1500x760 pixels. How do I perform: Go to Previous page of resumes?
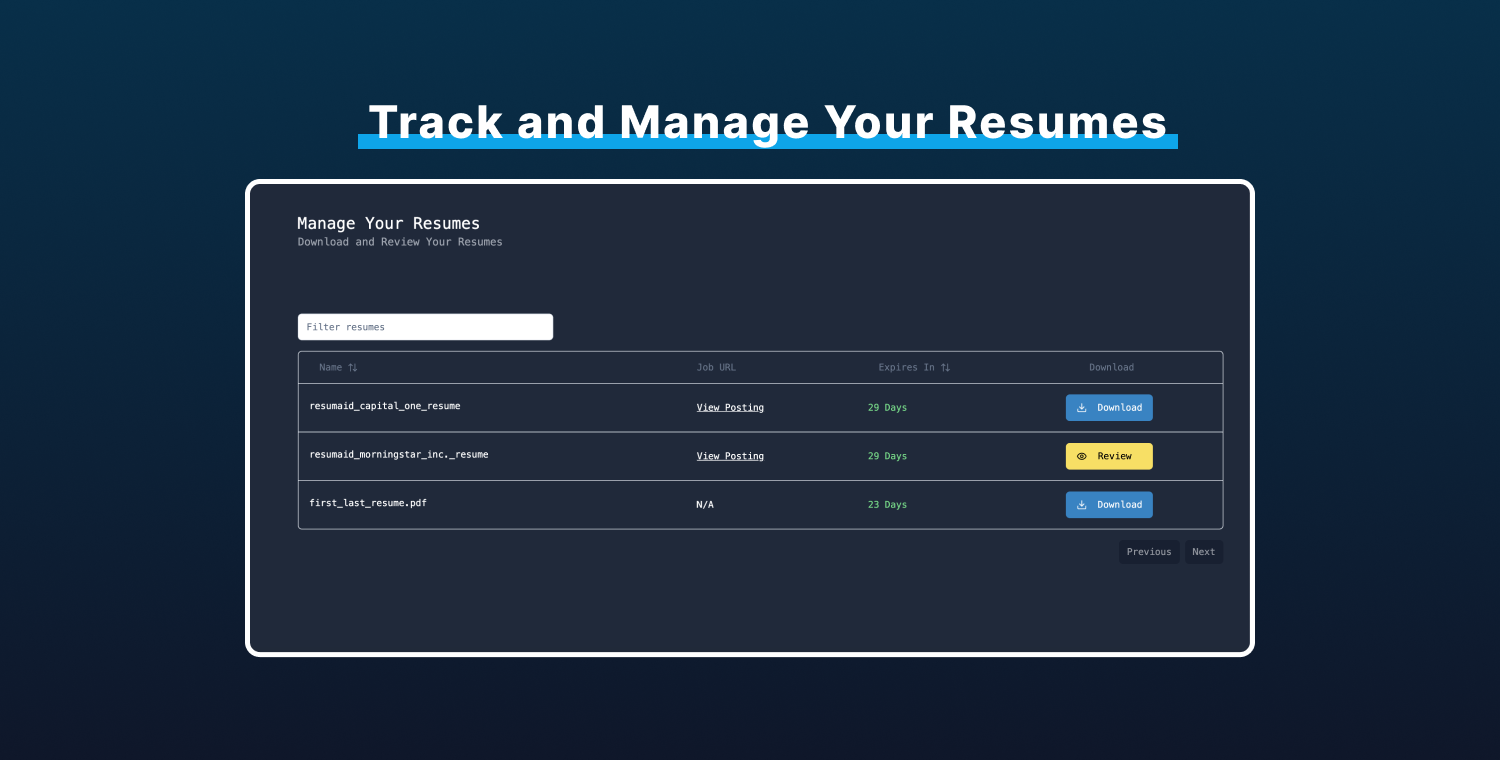tap(1149, 552)
